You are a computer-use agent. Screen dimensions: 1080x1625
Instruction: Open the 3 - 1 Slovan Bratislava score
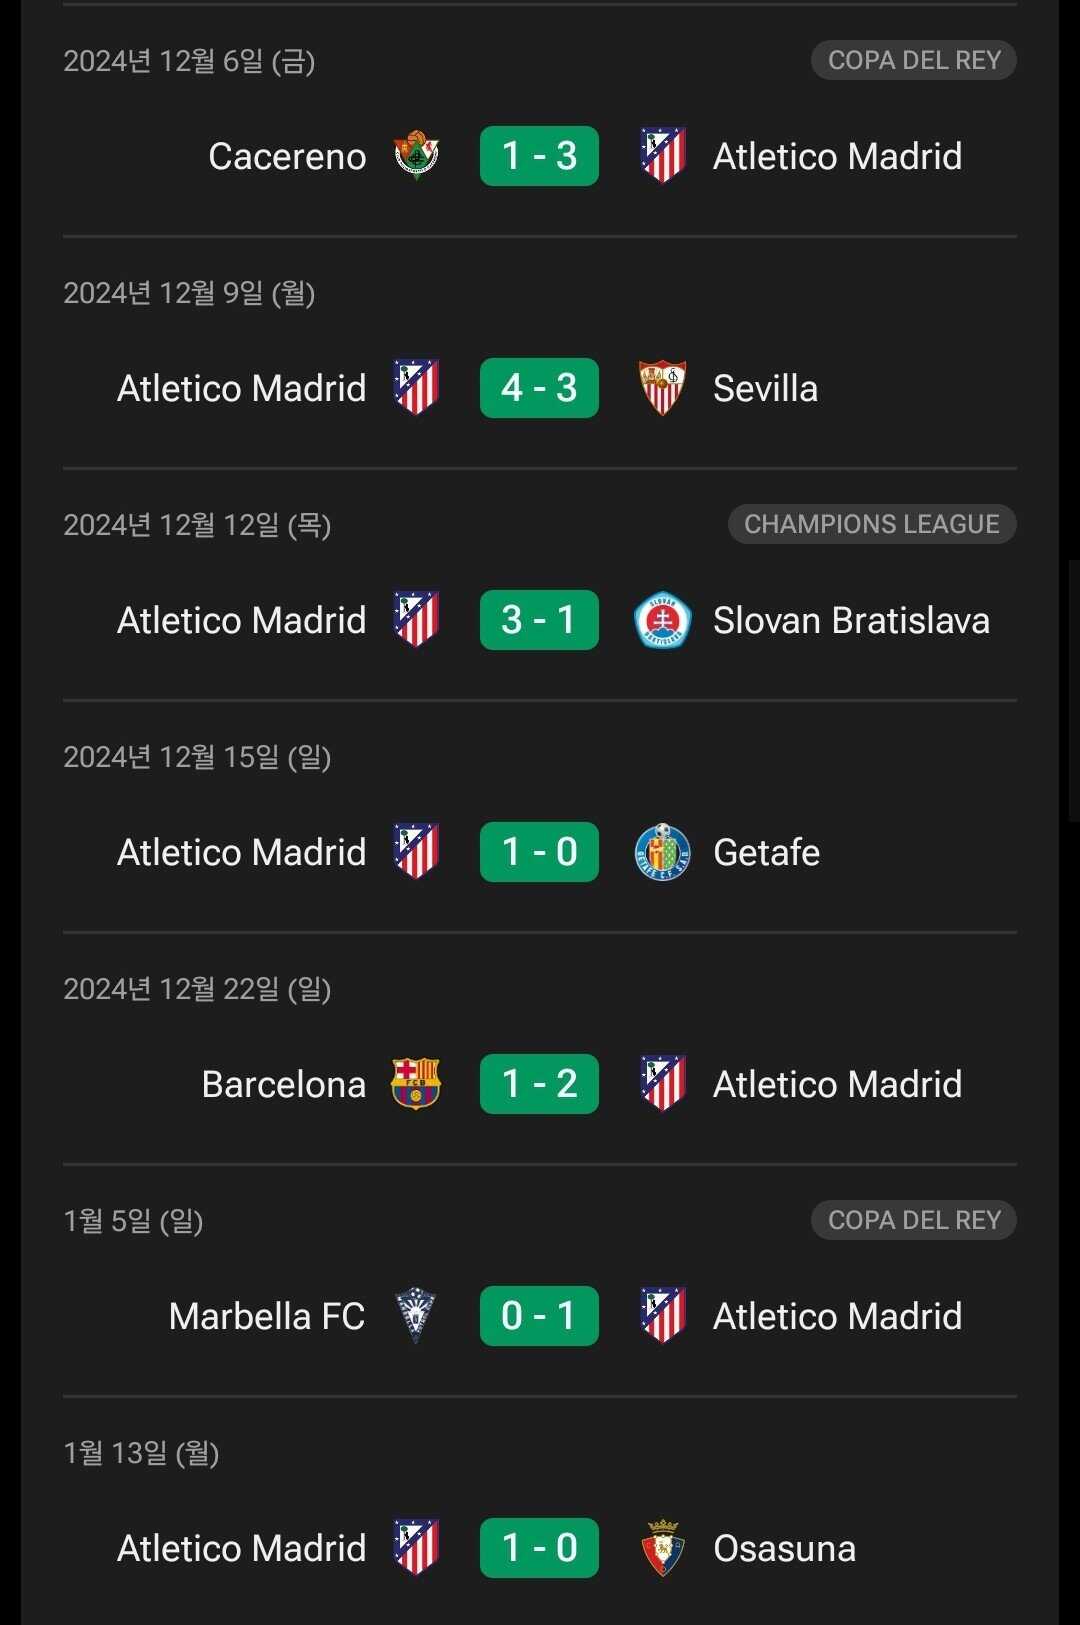(539, 620)
